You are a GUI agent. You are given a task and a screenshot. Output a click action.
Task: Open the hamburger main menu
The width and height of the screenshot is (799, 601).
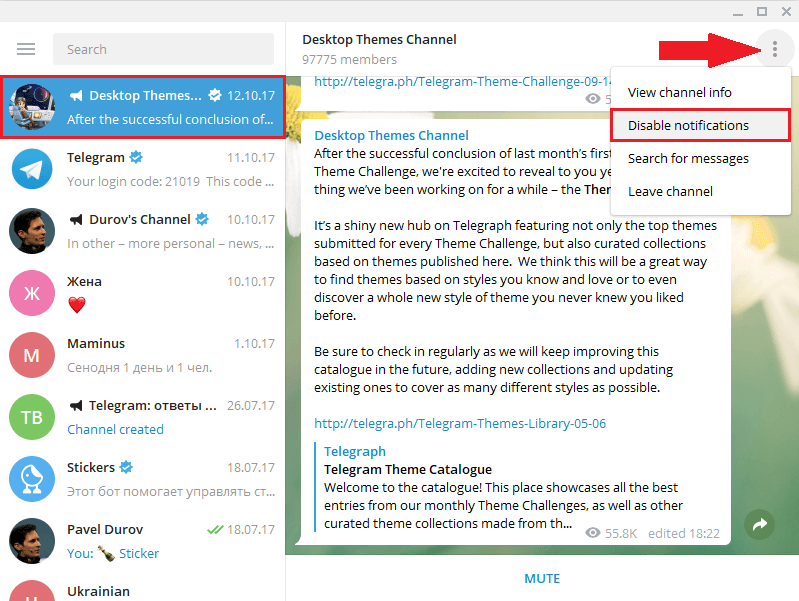coord(26,49)
